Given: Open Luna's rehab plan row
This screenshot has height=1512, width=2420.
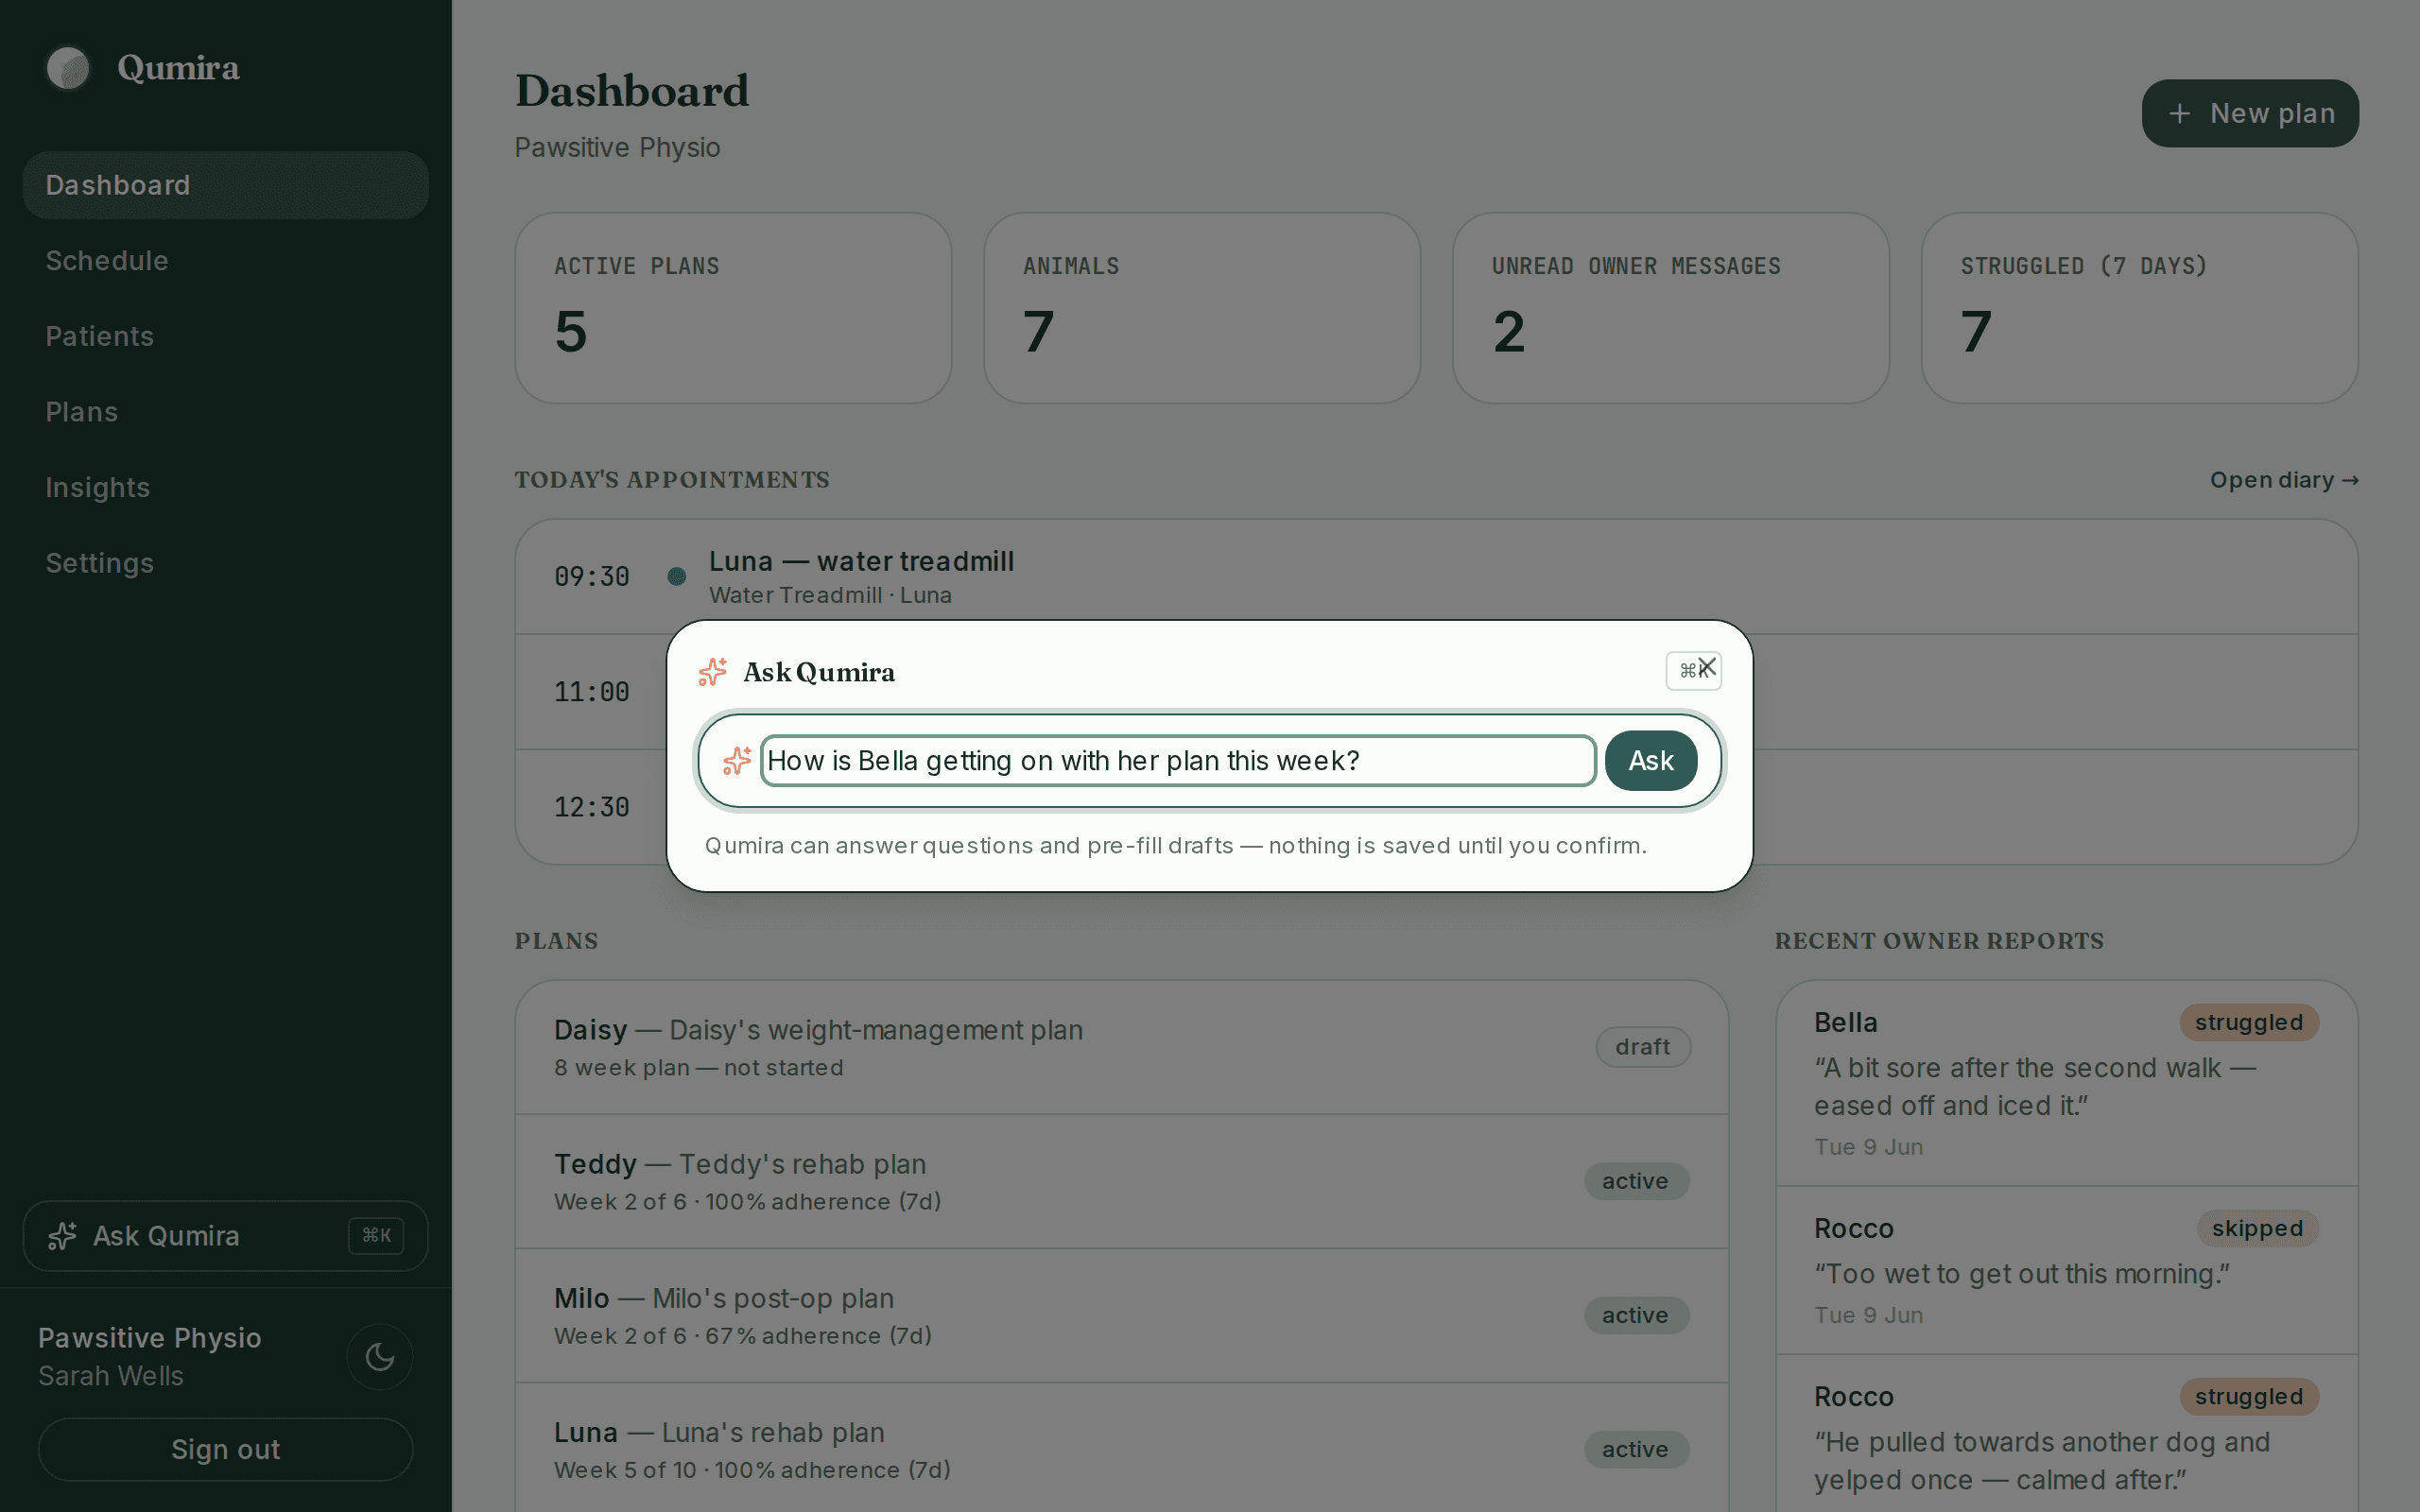Looking at the screenshot, I should coord(1122,1449).
